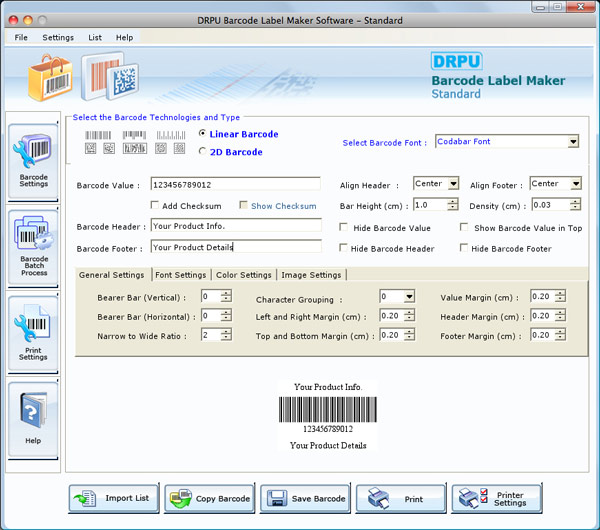Adjust the Bearer Bar (Vertical) stepper
Image resolution: width=600 pixels, height=530 pixels.
[226, 296]
